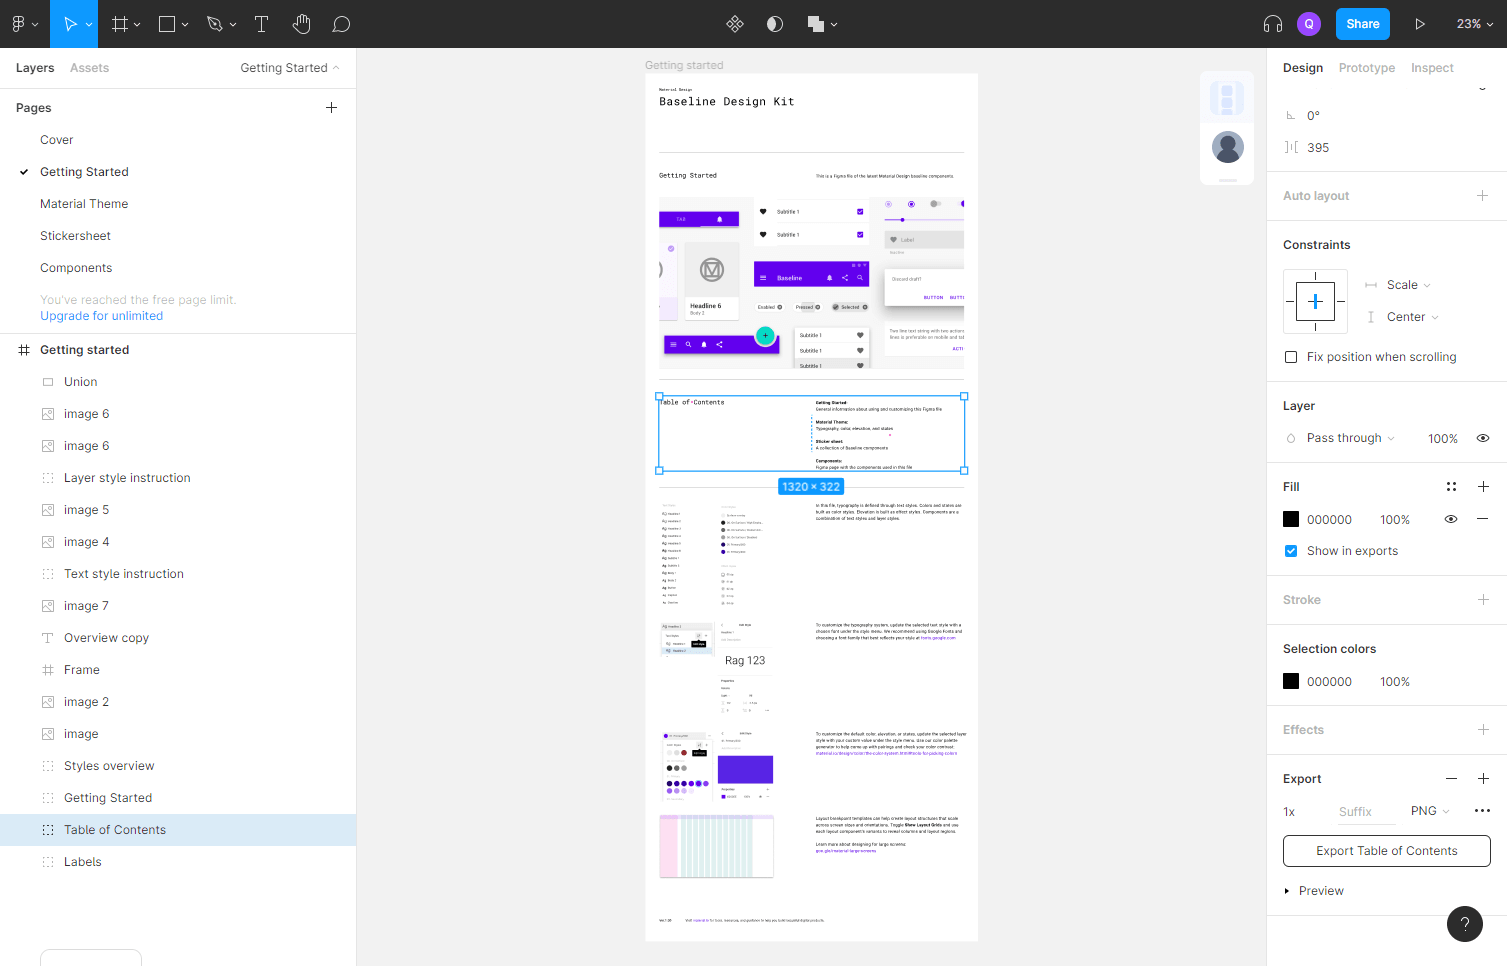Activate the Hand tool
Screen dimensions: 1507x966
click(x=302, y=24)
